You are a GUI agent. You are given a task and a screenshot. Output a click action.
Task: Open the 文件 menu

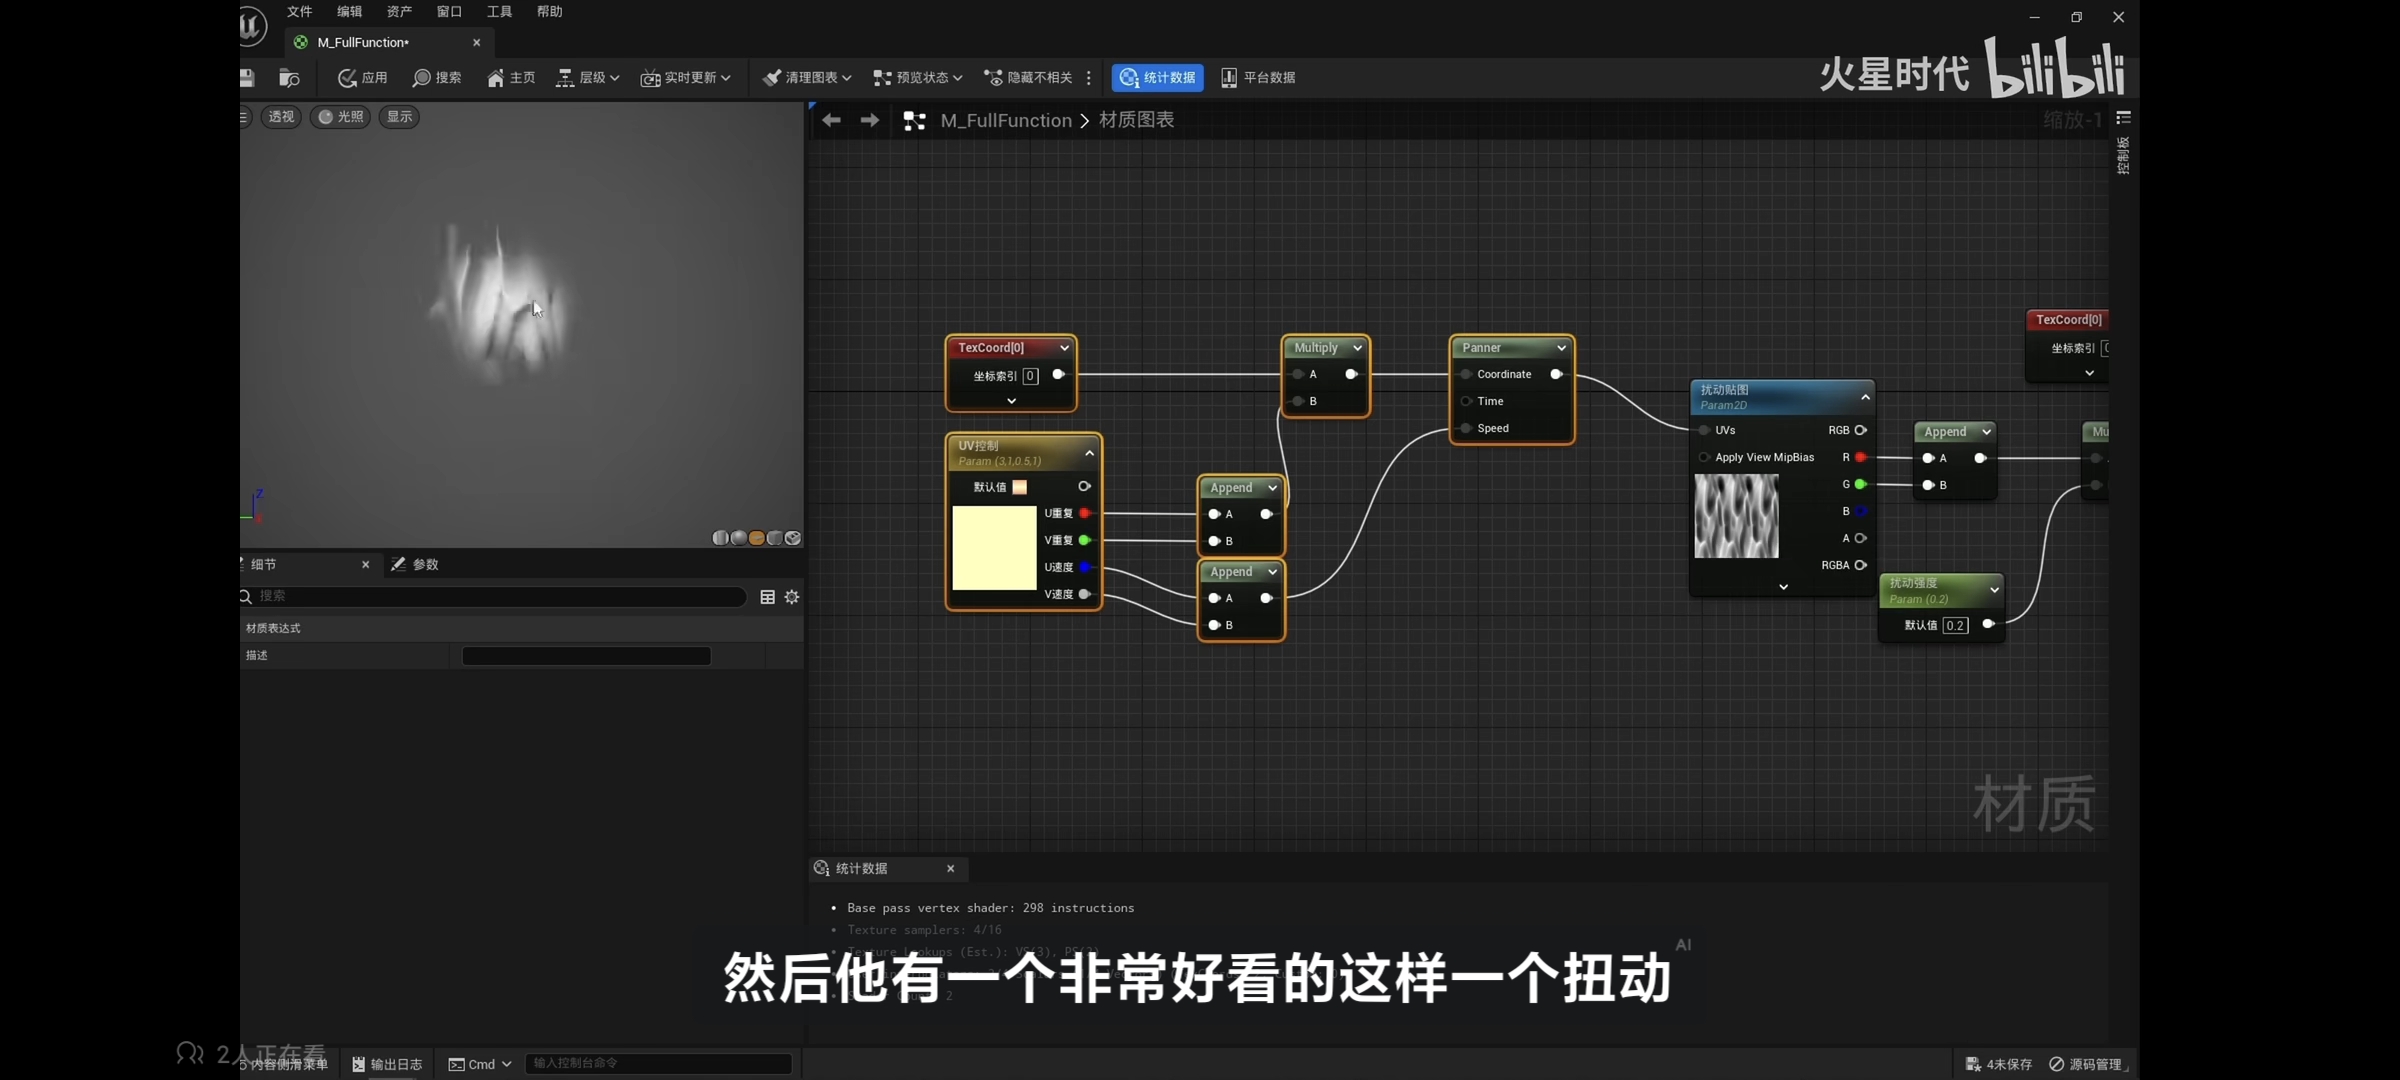(299, 12)
